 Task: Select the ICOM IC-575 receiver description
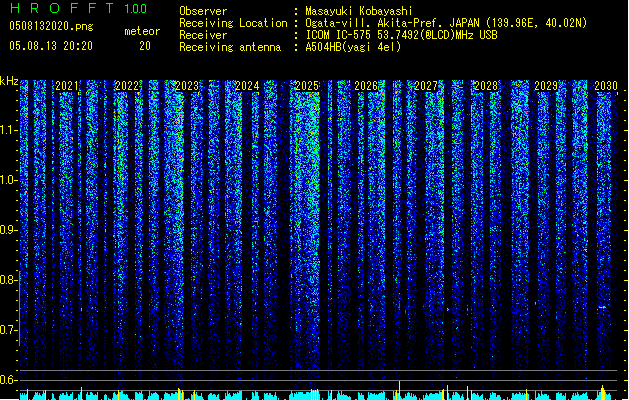(x=402, y=35)
